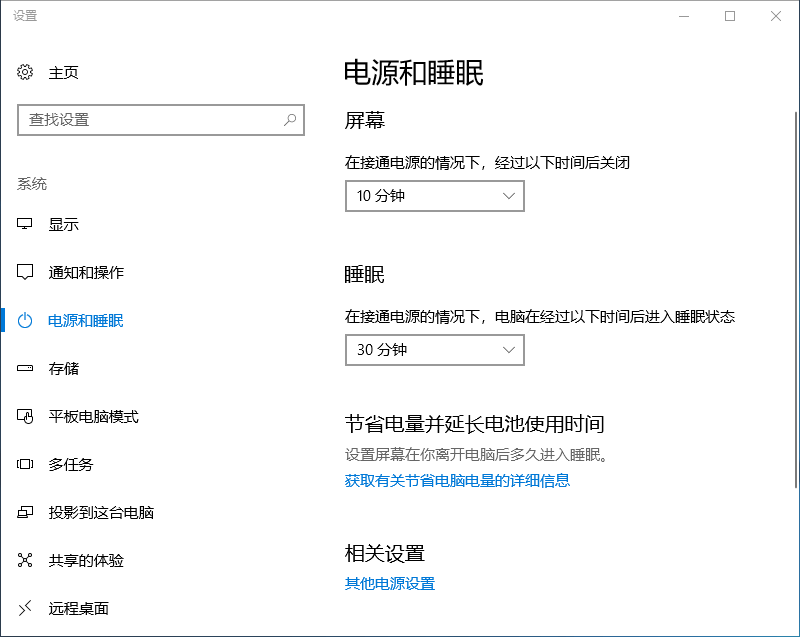Image resolution: width=800 pixels, height=637 pixels.
Task: Click the speech bubble icon for 通知和操作
Action: click(x=26, y=272)
